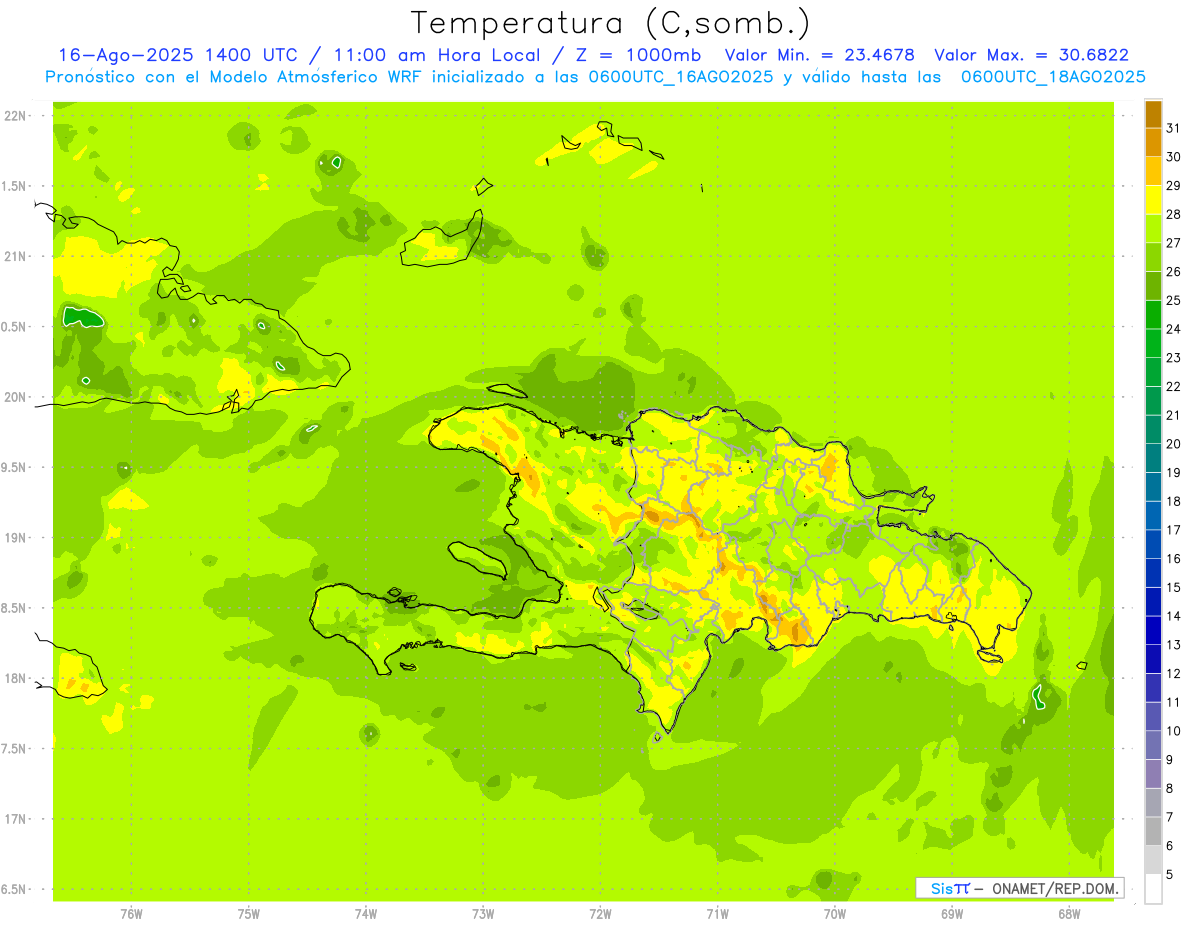Click the '21N' latitude label
This screenshot has width=1200, height=927.
(x=16, y=257)
